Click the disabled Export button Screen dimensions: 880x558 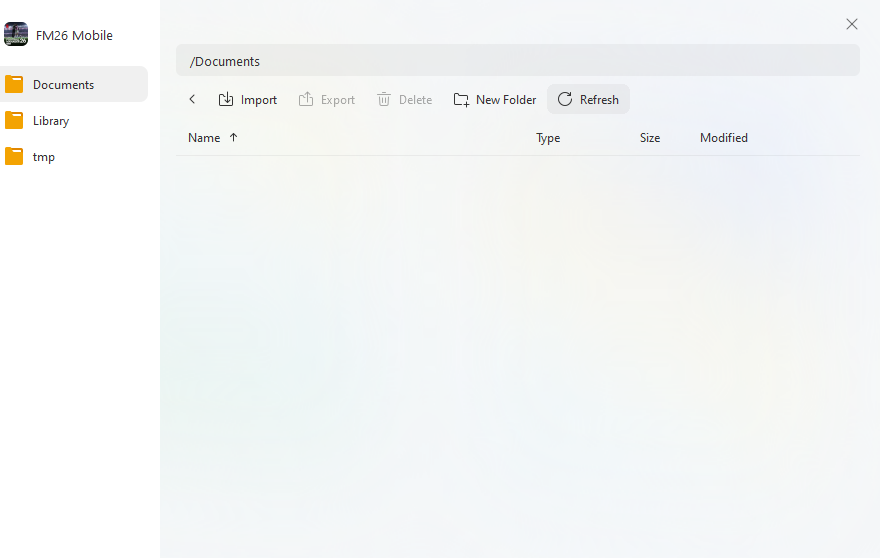pos(327,99)
